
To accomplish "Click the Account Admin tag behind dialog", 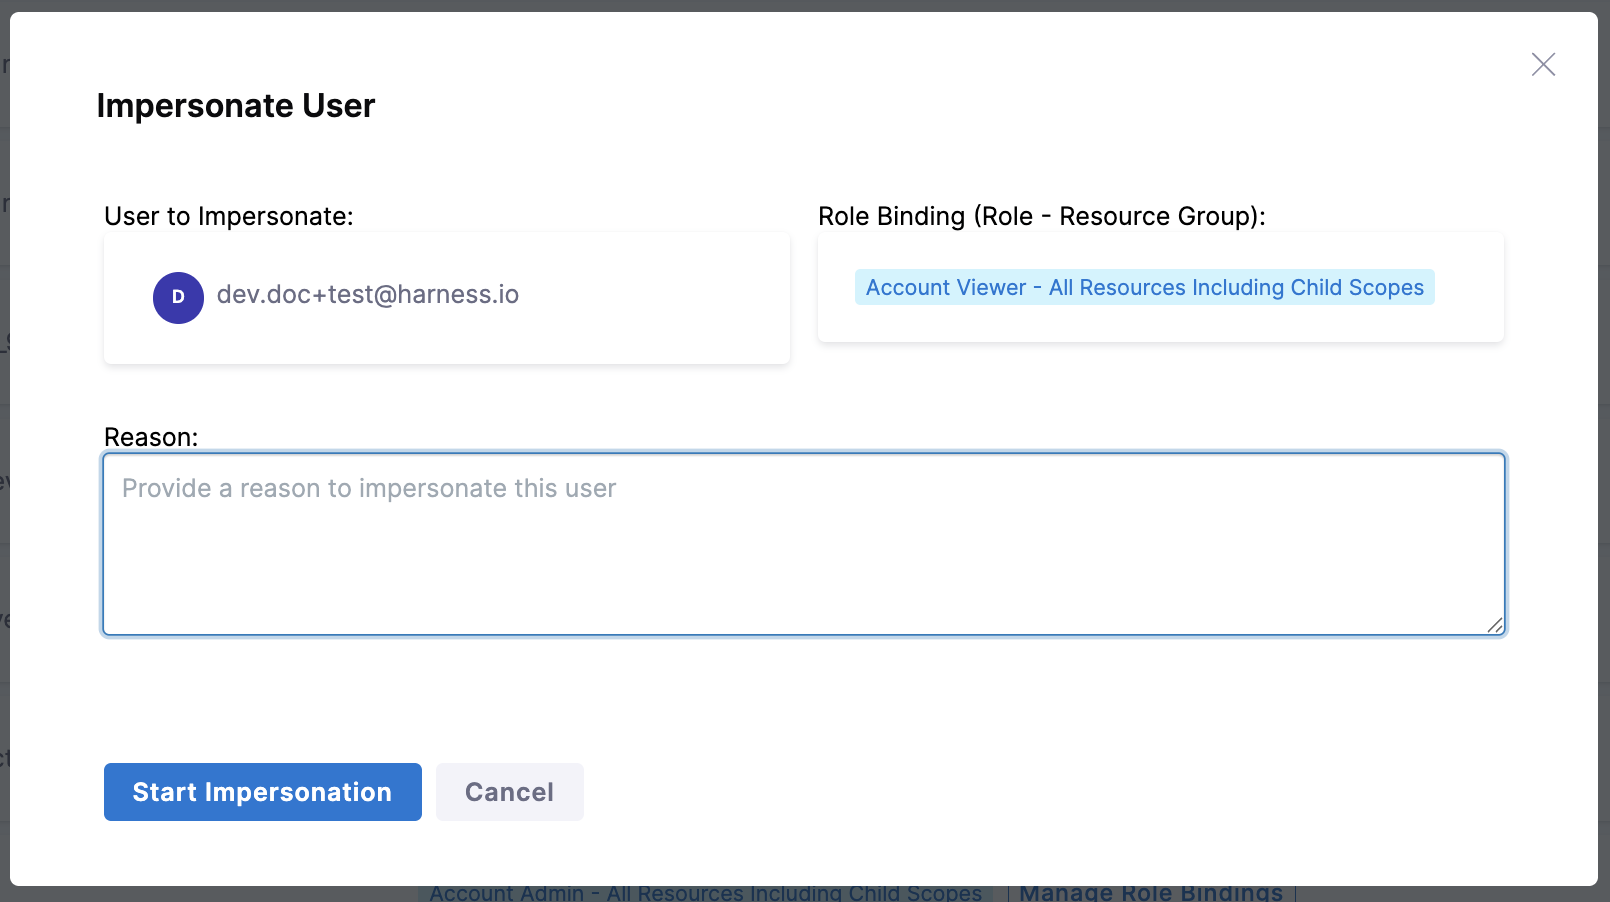I will [x=705, y=893].
